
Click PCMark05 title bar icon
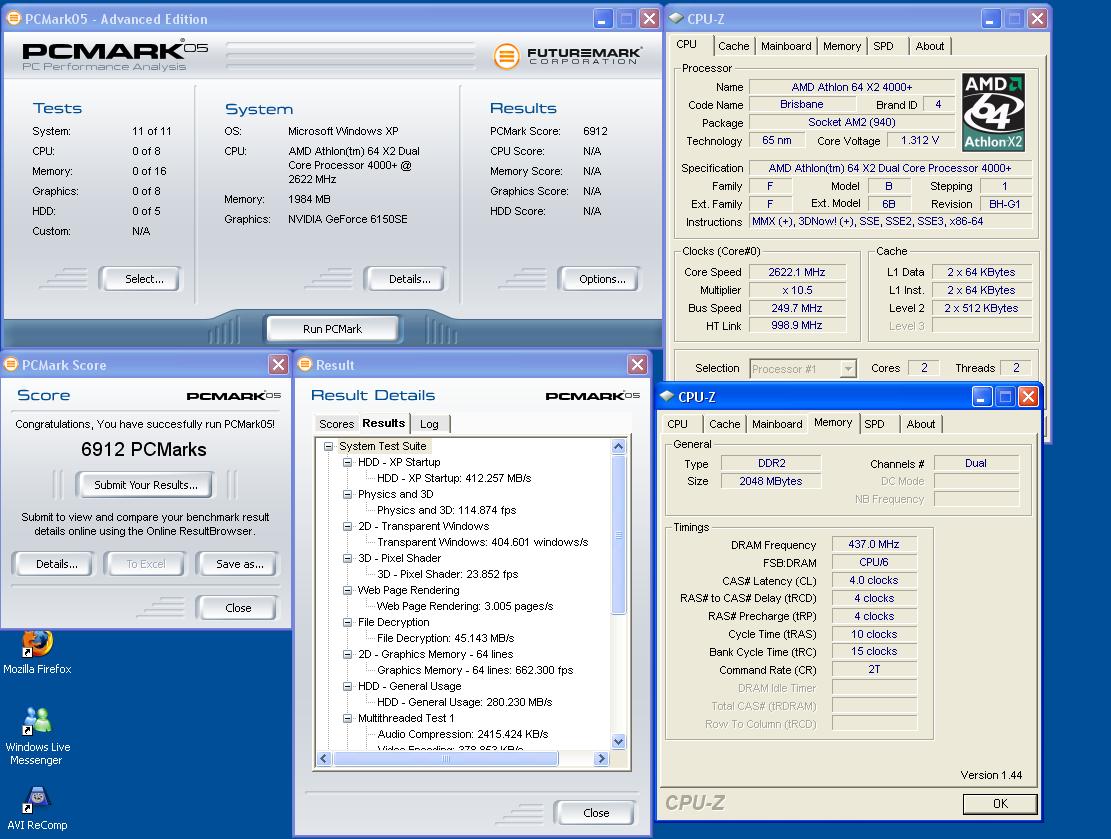pos(13,18)
